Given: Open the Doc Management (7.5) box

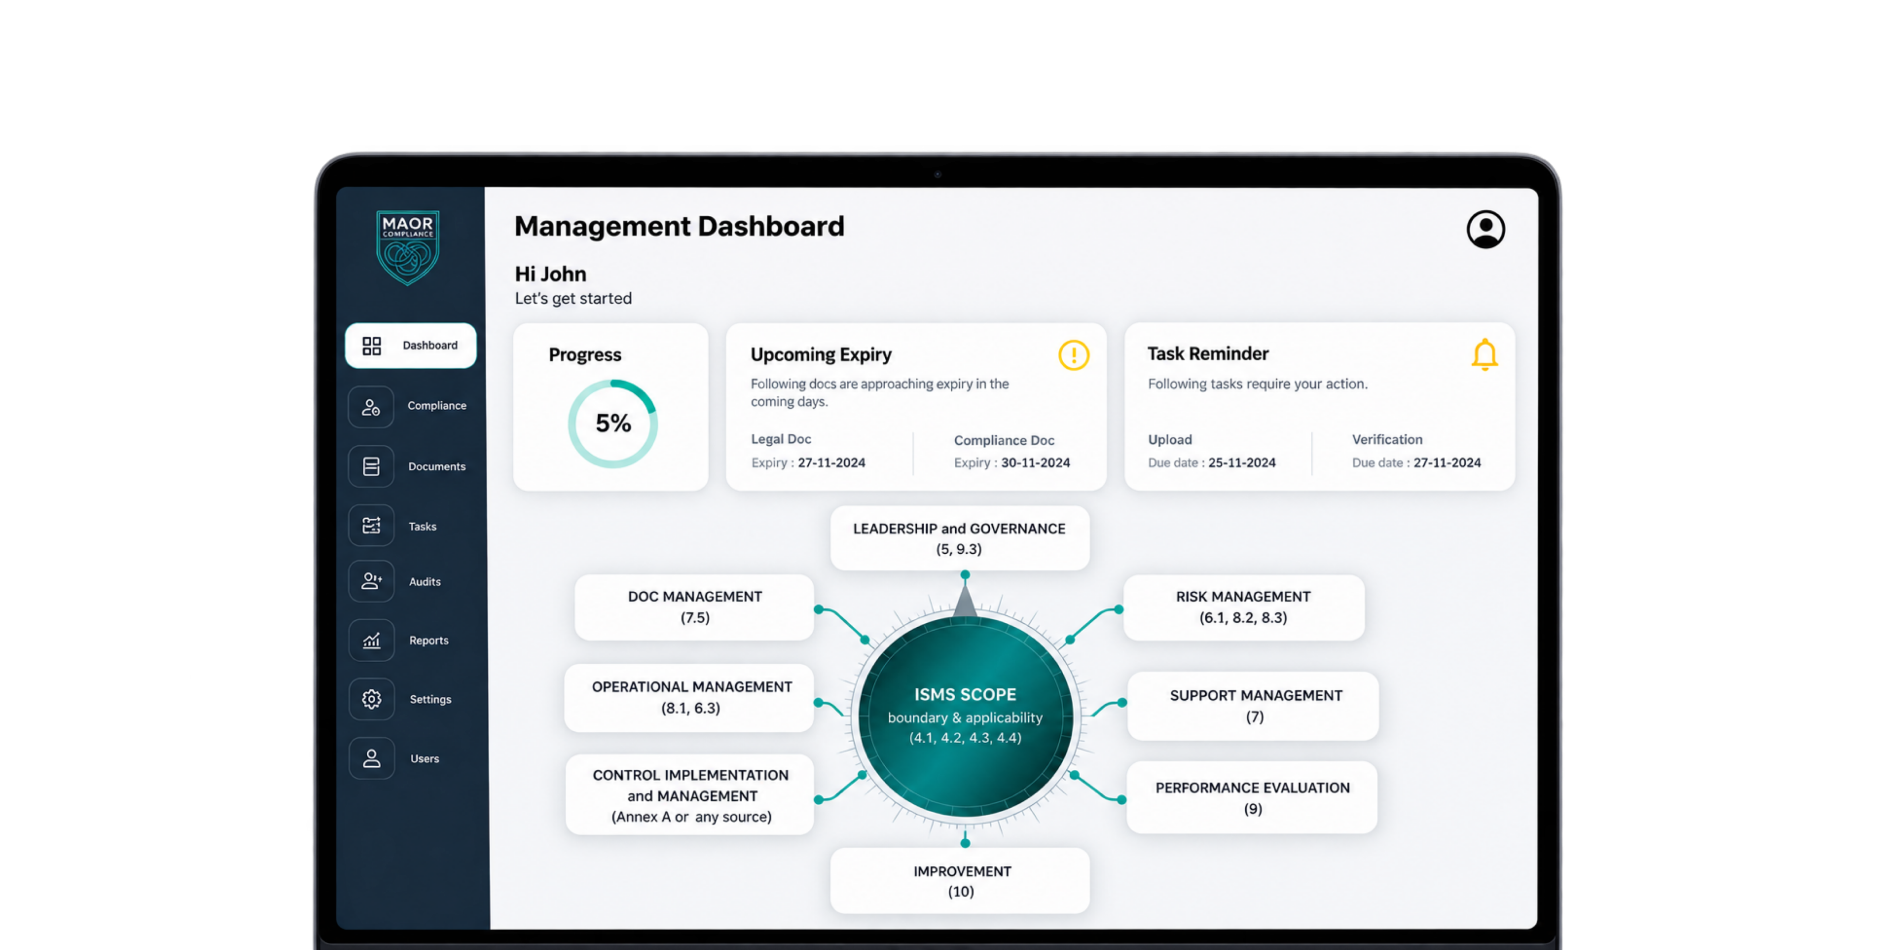Looking at the screenshot, I should click(x=695, y=607).
